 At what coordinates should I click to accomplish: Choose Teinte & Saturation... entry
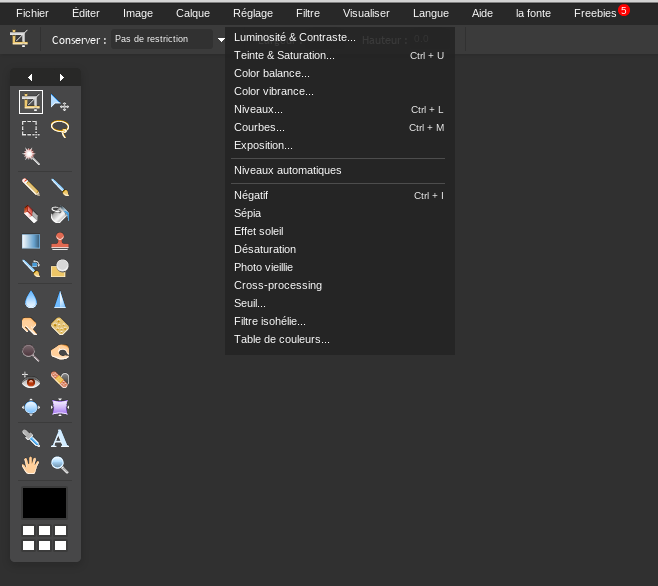(339, 55)
